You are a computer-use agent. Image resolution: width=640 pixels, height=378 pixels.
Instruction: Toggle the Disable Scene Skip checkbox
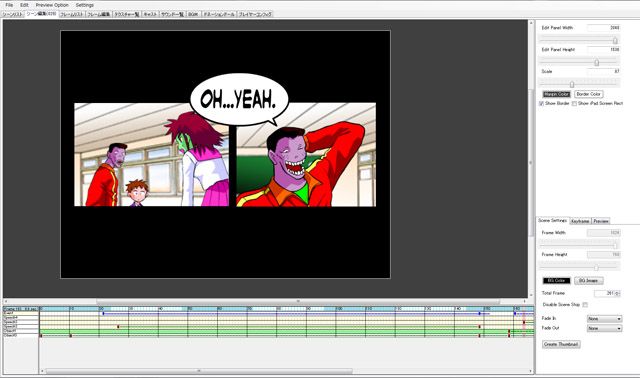click(x=585, y=305)
